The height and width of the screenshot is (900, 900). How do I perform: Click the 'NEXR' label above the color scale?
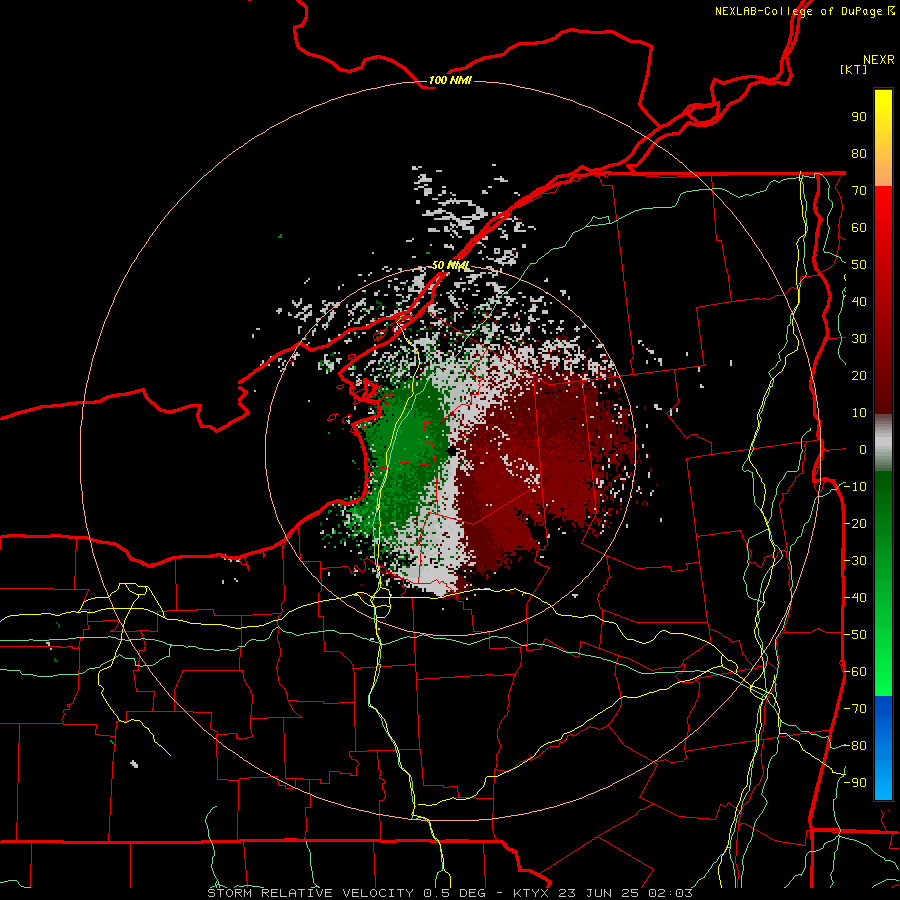[x=878, y=60]
